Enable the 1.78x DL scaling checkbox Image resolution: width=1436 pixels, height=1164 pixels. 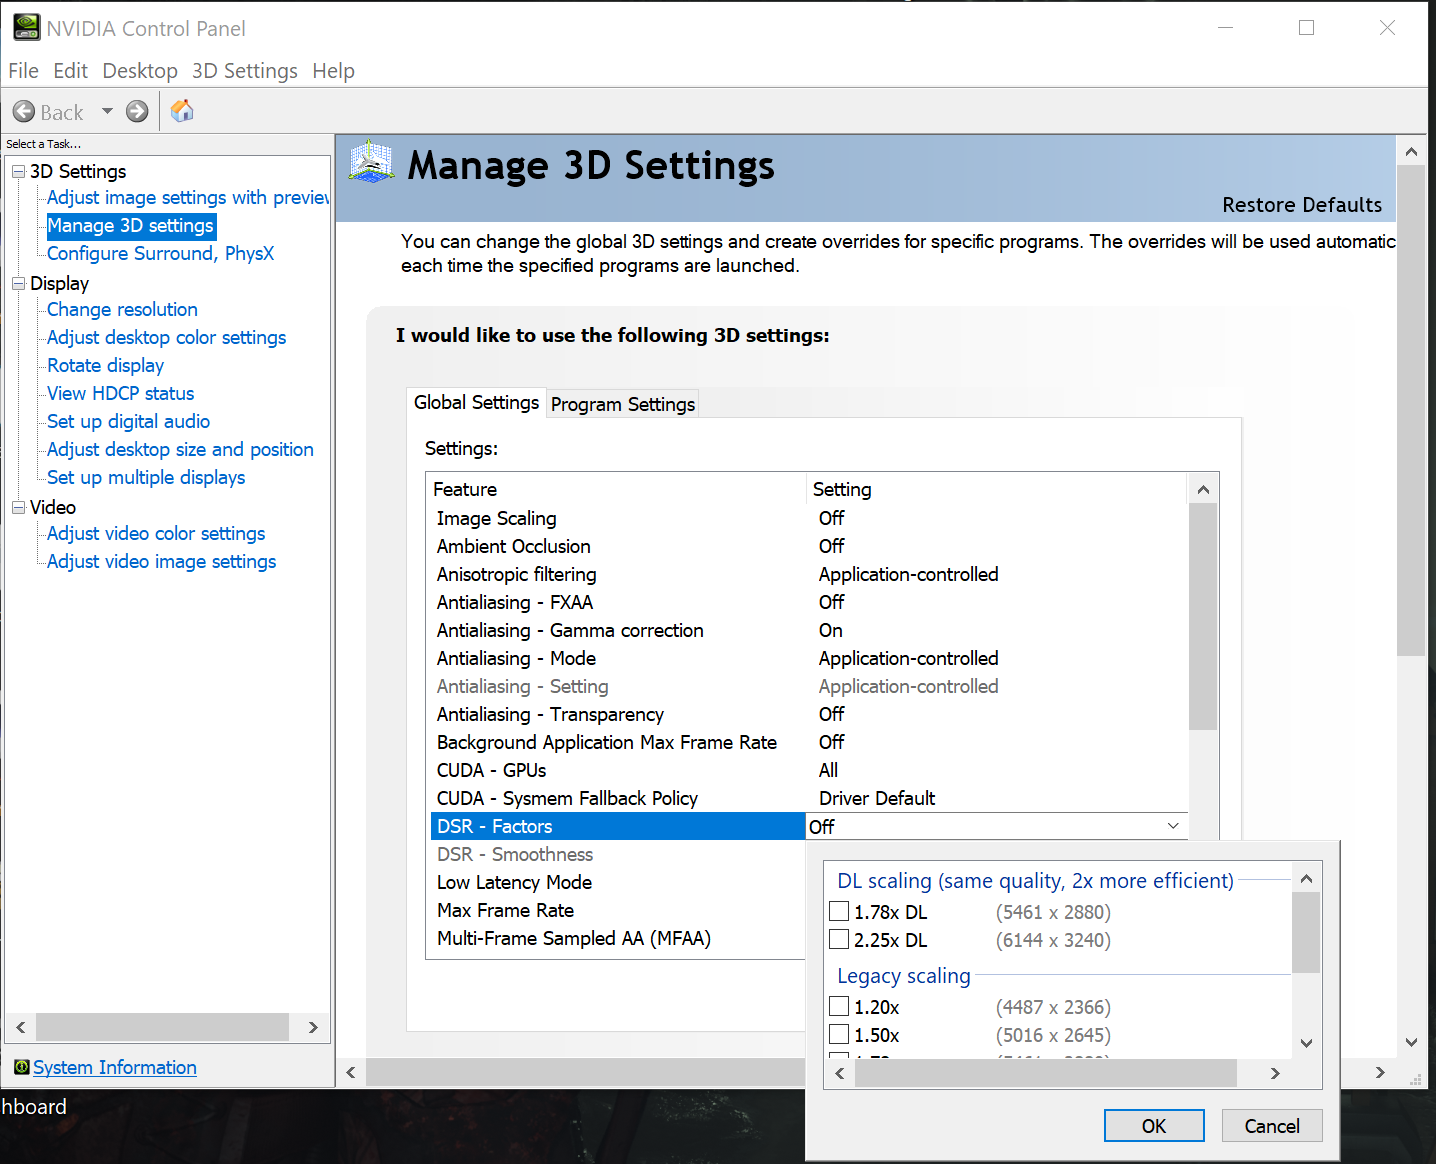point(840,911)
